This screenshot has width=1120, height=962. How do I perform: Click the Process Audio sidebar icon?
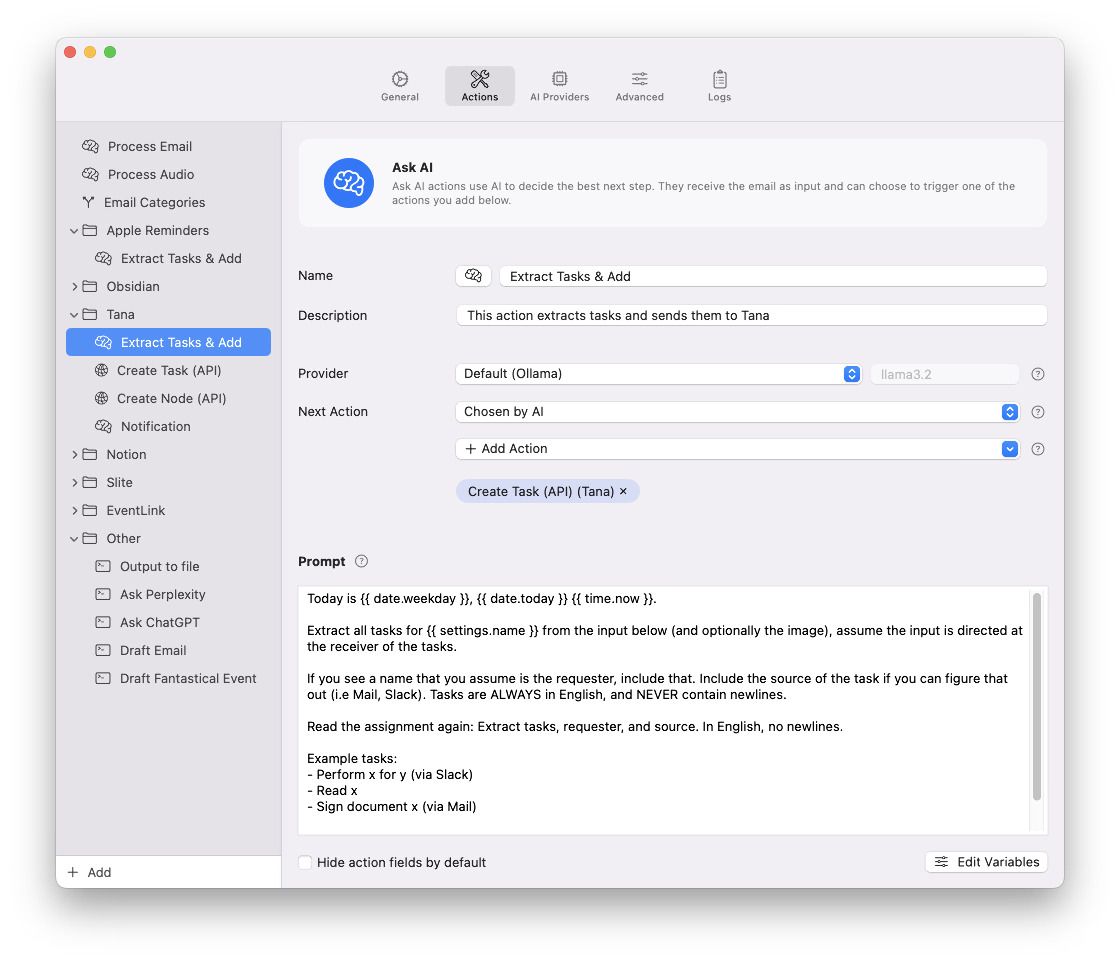click(x=89, y=174)
